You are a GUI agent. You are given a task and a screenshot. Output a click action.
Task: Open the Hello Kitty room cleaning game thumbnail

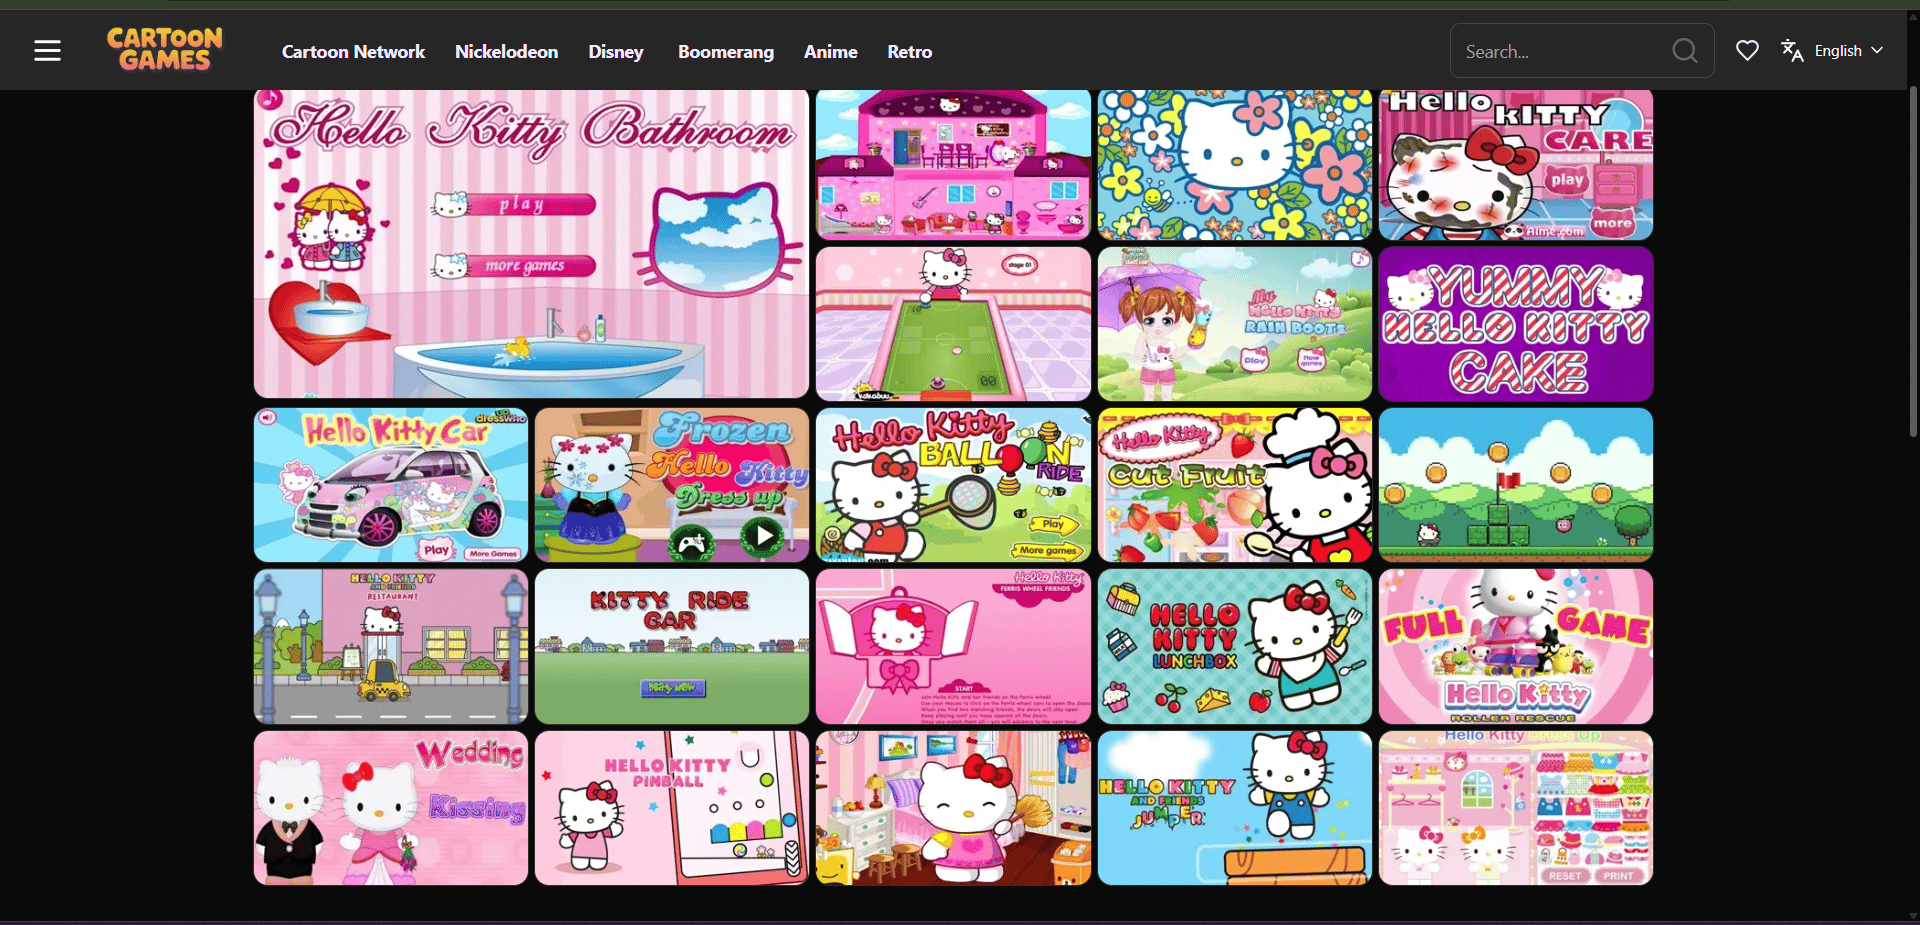[x=953, y=808]
